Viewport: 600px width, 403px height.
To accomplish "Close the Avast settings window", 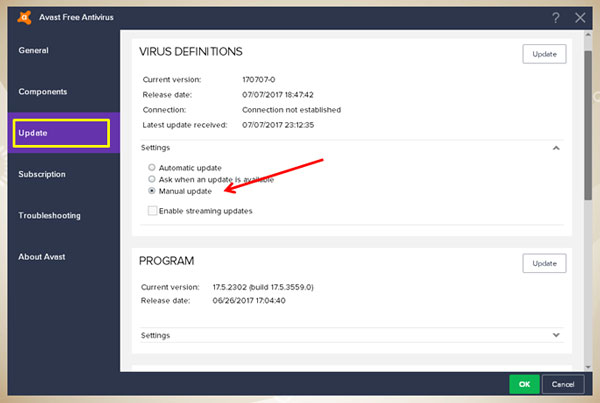I will [x=580, y=18].
